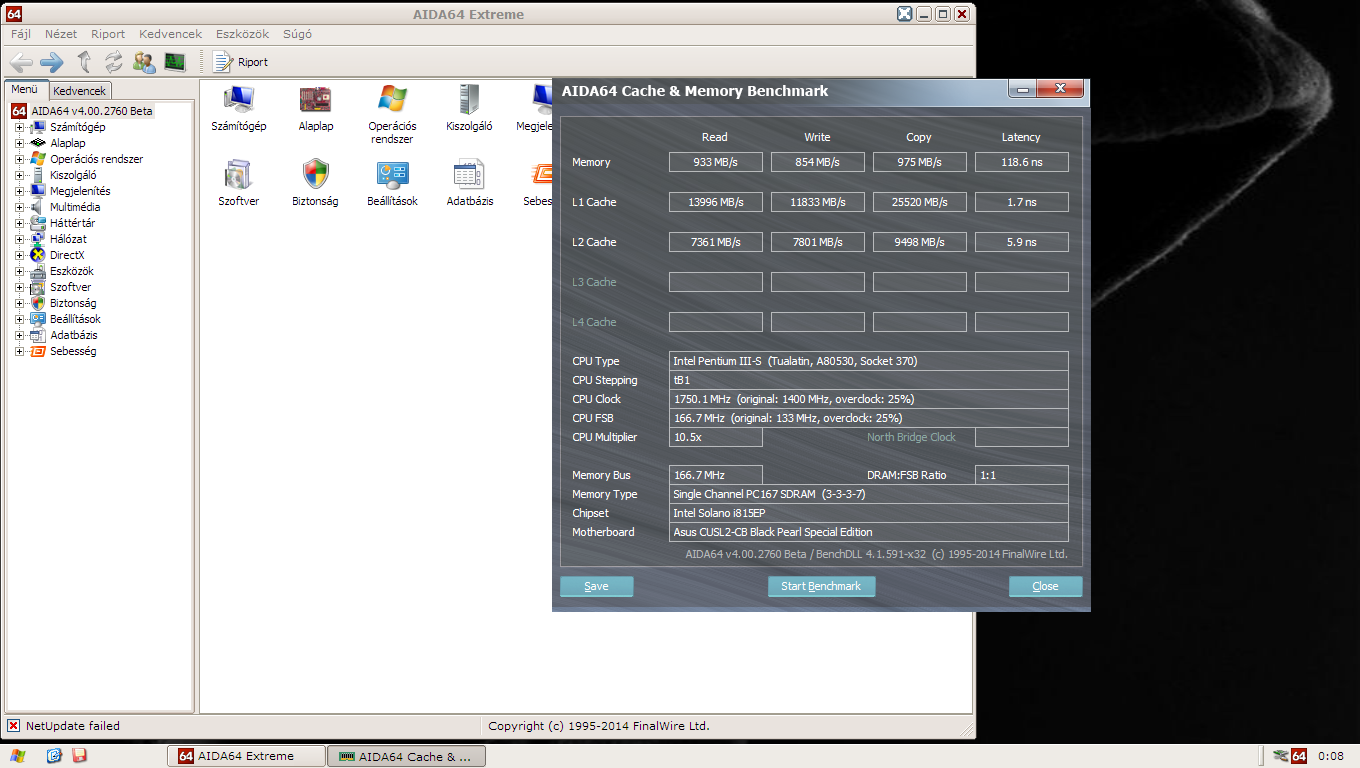1360x768 pixels.
Task: Click the Windows Start button
Action: (17, 756)
